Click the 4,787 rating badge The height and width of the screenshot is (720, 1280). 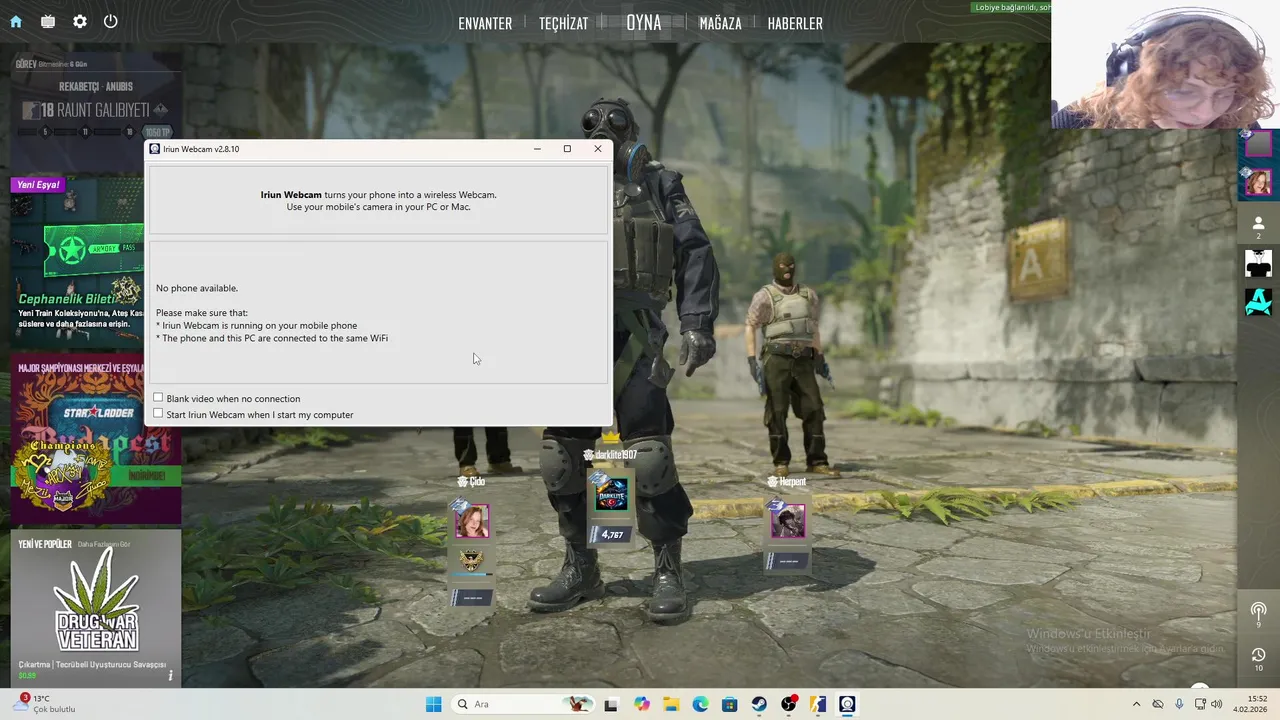(x=610, y=535)
